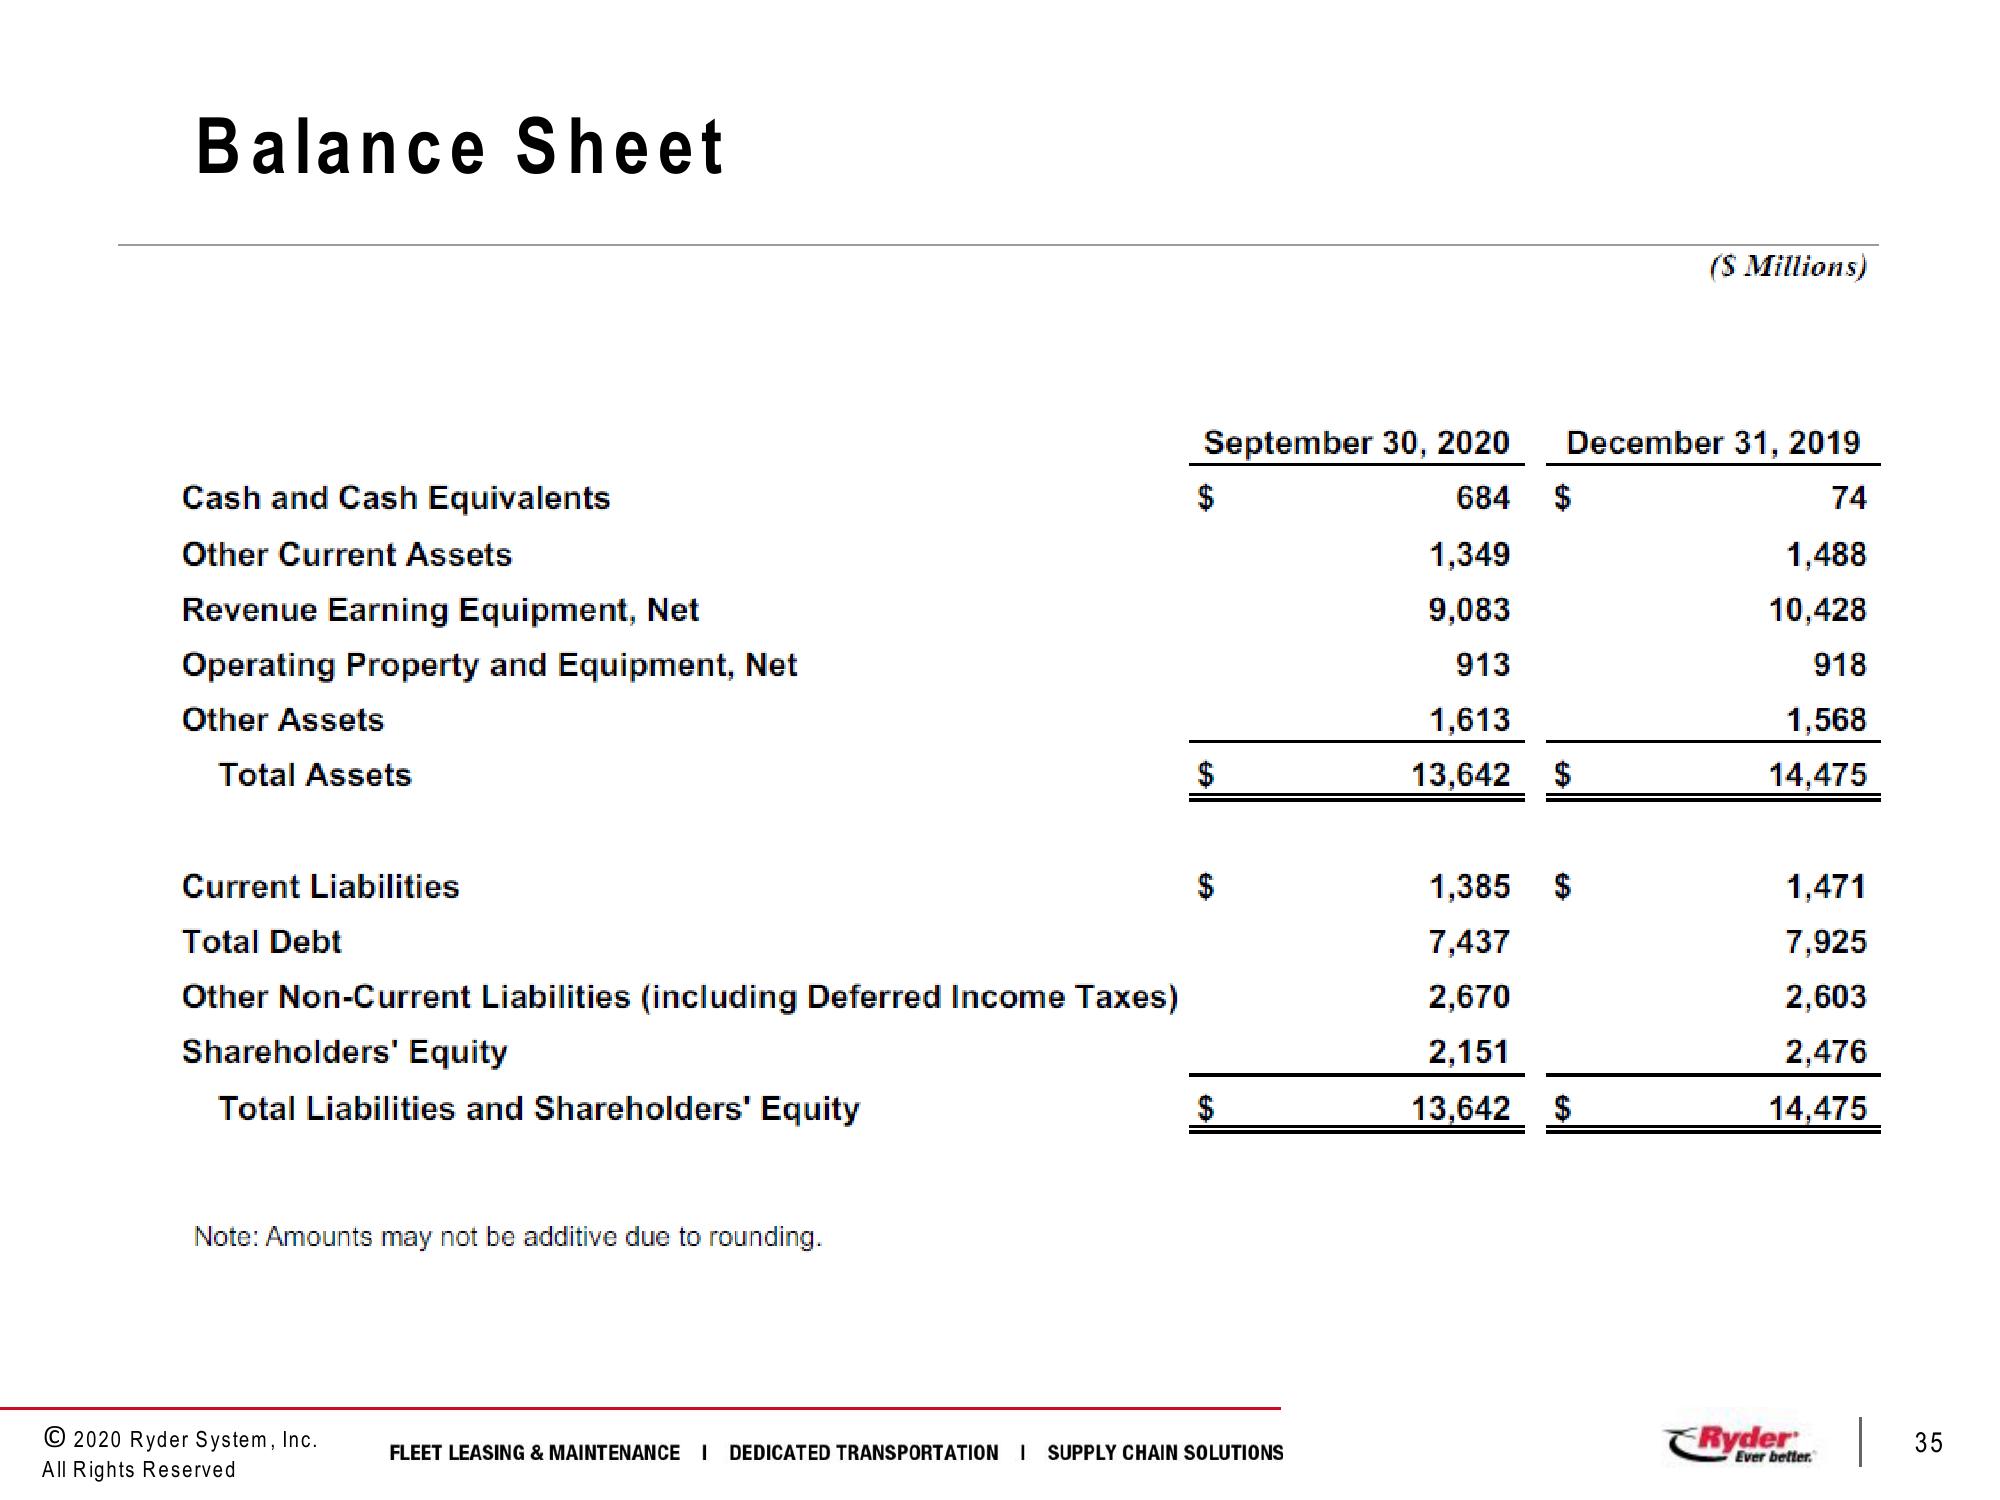Click Operating Property and Equipment, Net label
This screenshot has height=1500, width=2000.
[x=489, y=665]
